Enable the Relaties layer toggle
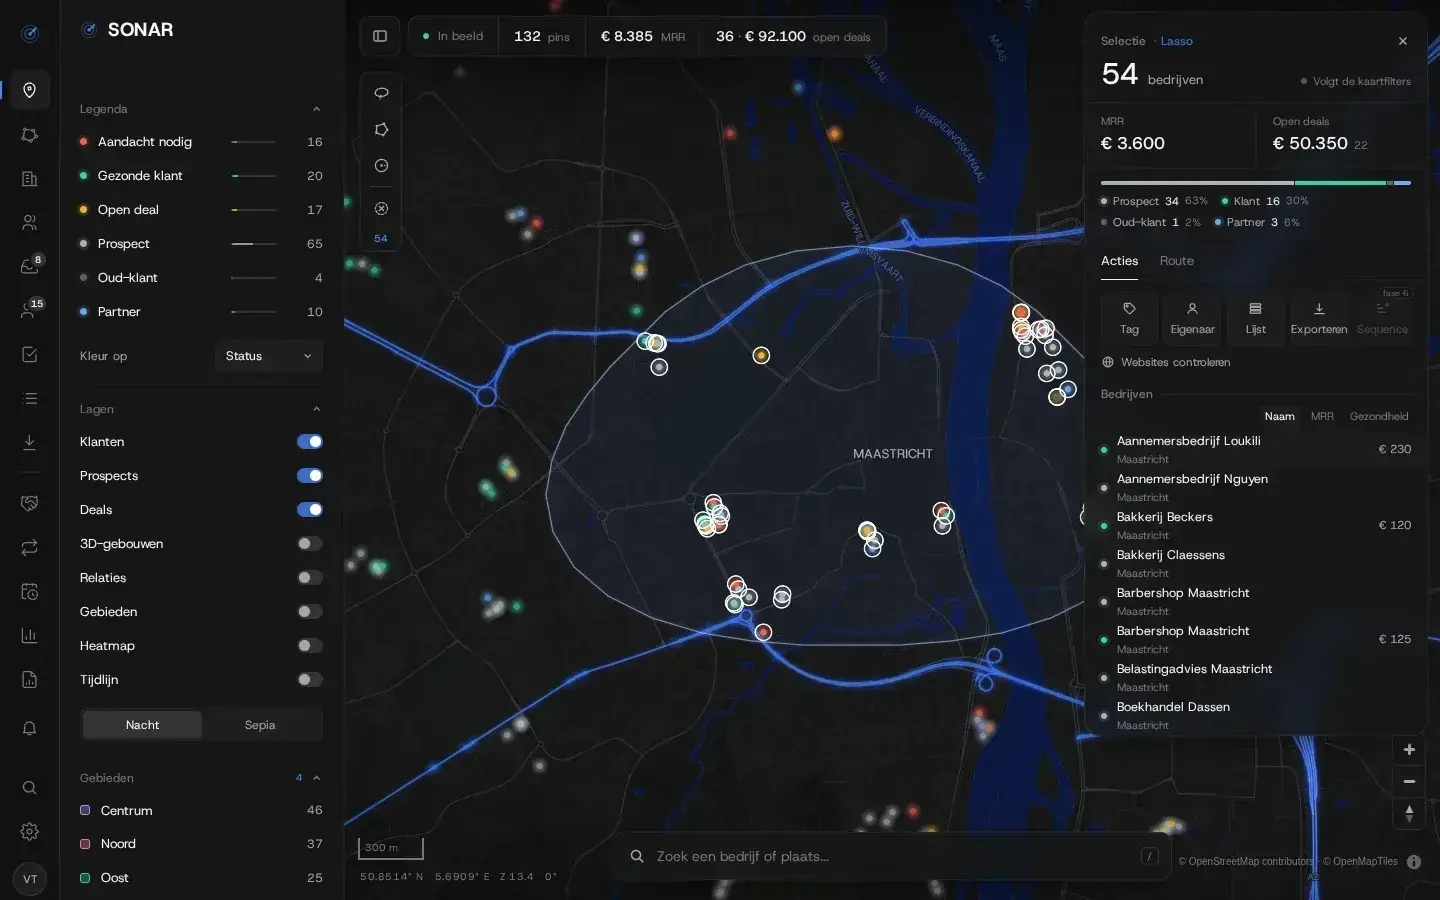This screenshot has width=1440, height=900. [x=310, y=578]
